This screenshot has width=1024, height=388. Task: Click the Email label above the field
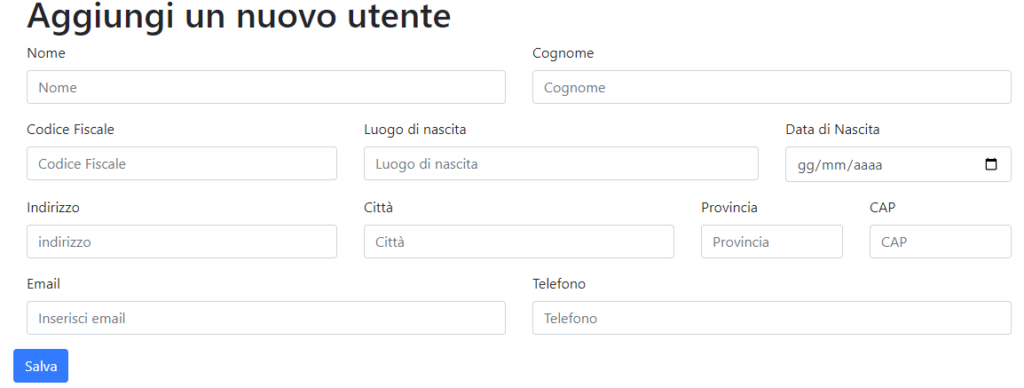[x=43, y=284]
